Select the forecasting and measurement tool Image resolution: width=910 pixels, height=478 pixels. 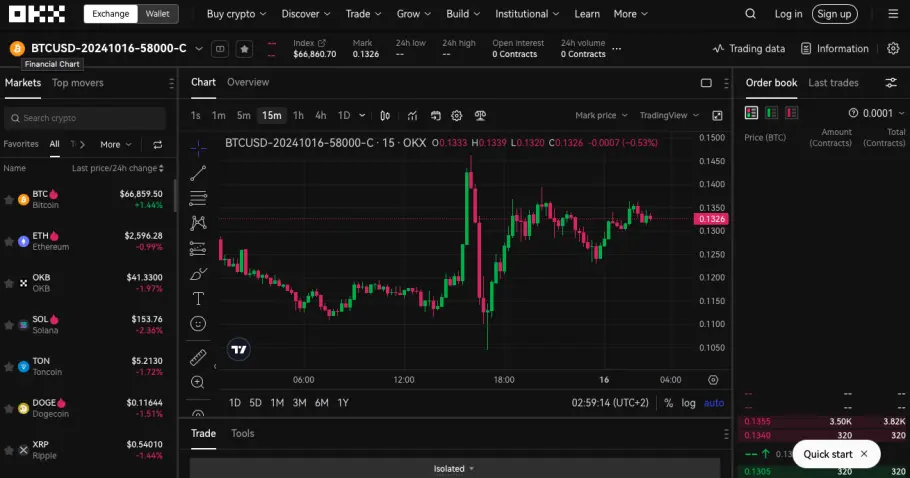coord(198,248)
